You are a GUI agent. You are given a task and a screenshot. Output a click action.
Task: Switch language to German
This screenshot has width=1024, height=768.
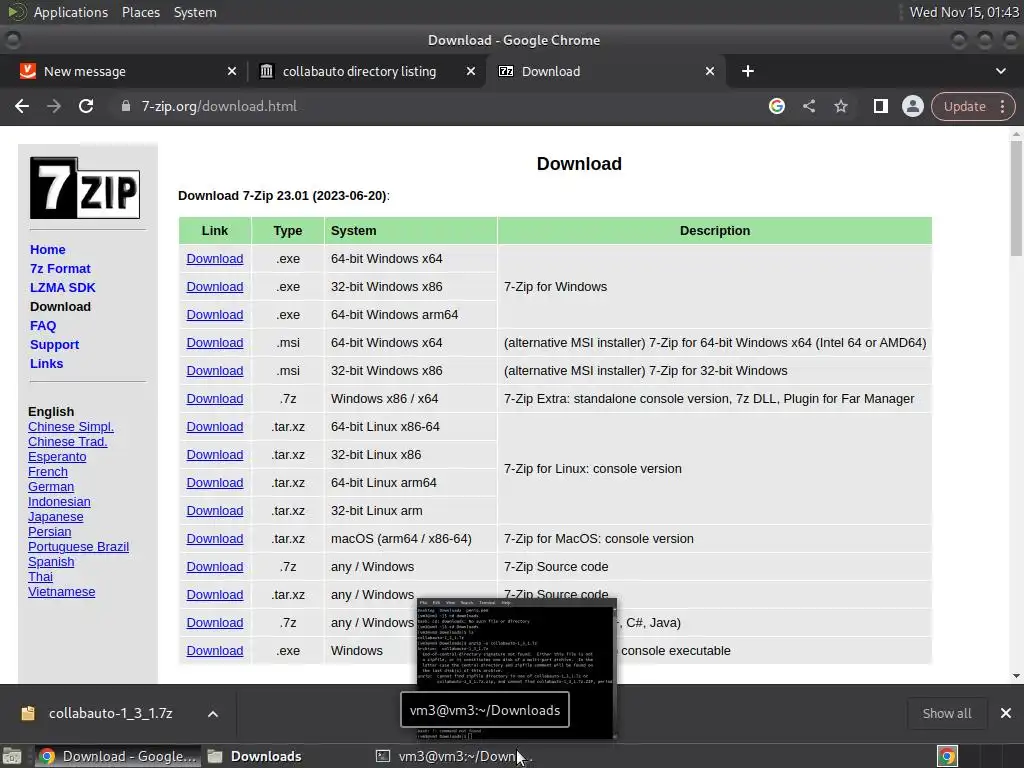[x=51, y=487]
